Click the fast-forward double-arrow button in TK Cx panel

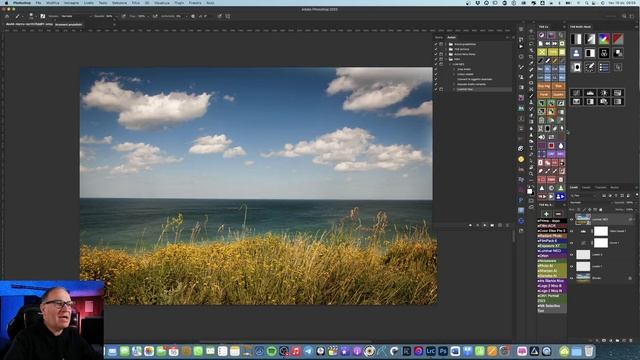554,44
